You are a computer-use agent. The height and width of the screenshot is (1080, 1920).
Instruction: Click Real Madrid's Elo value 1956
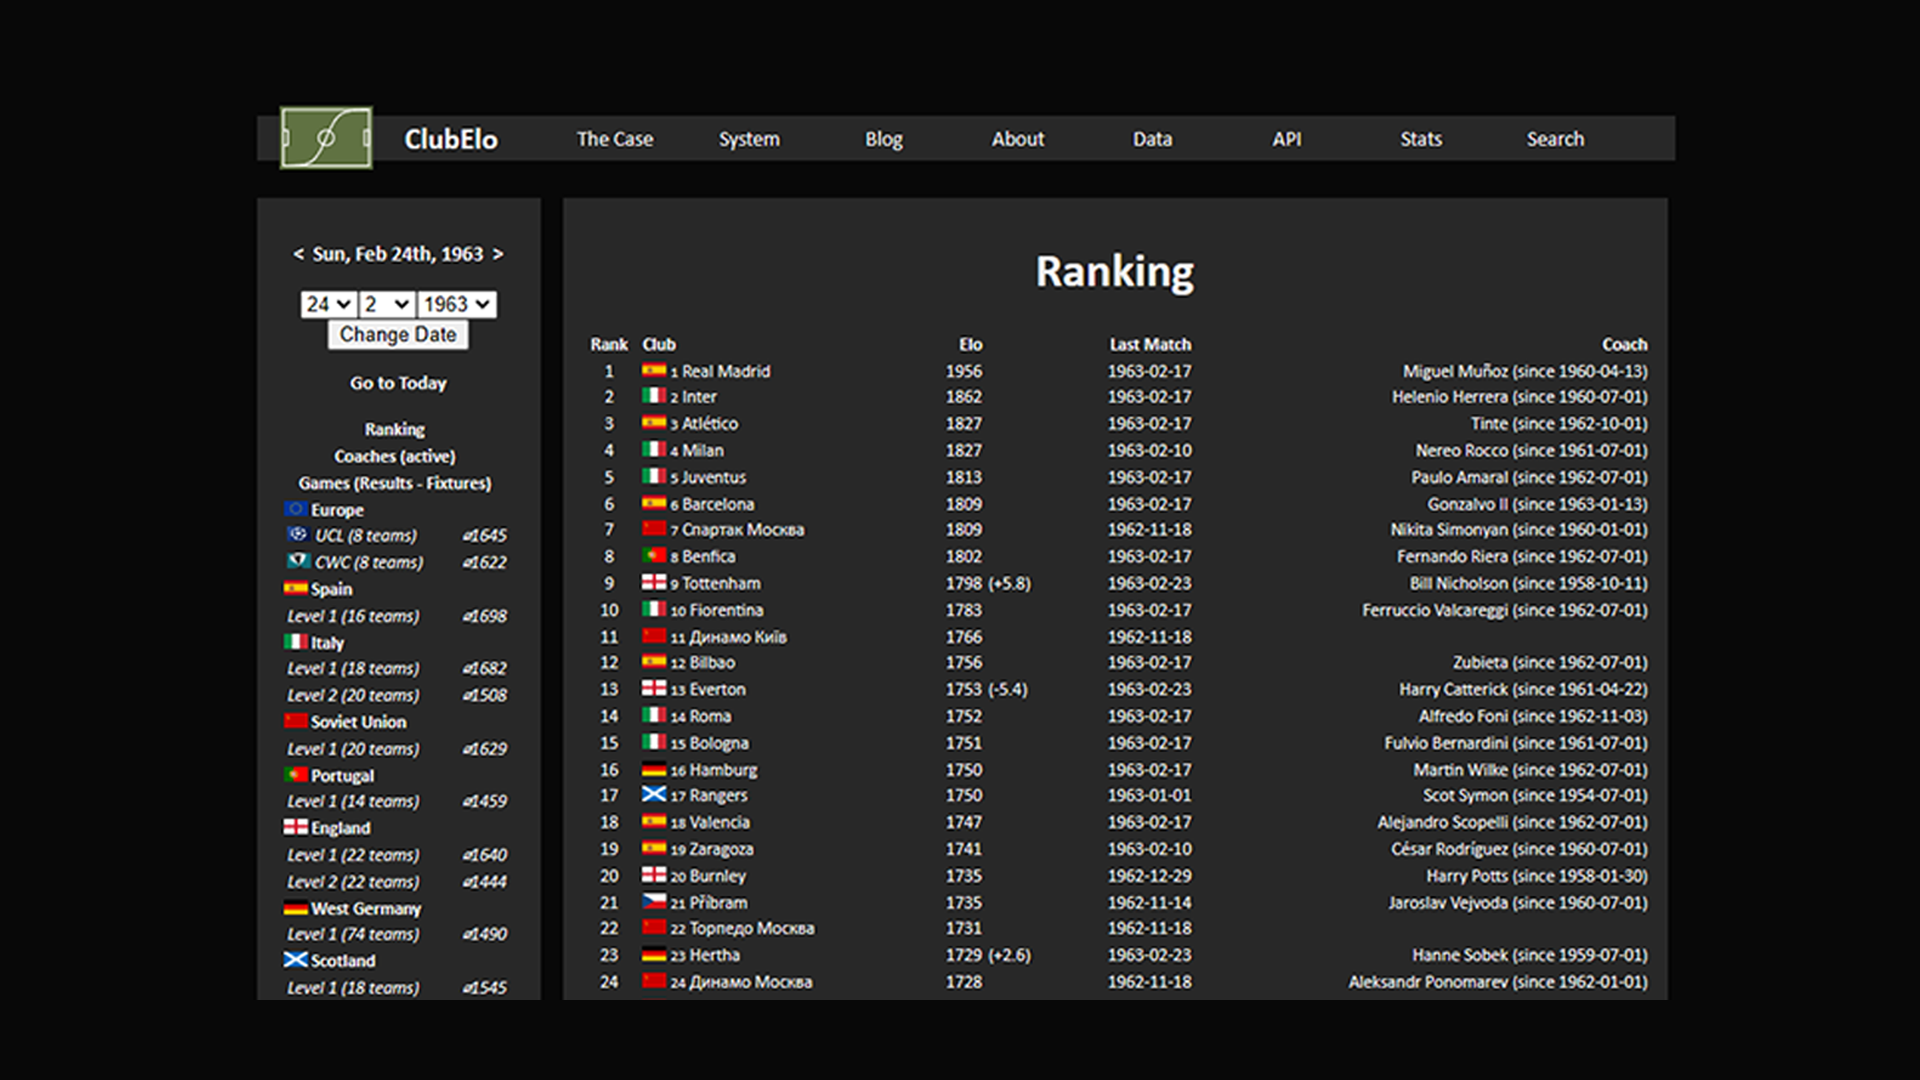coord(964,371)
